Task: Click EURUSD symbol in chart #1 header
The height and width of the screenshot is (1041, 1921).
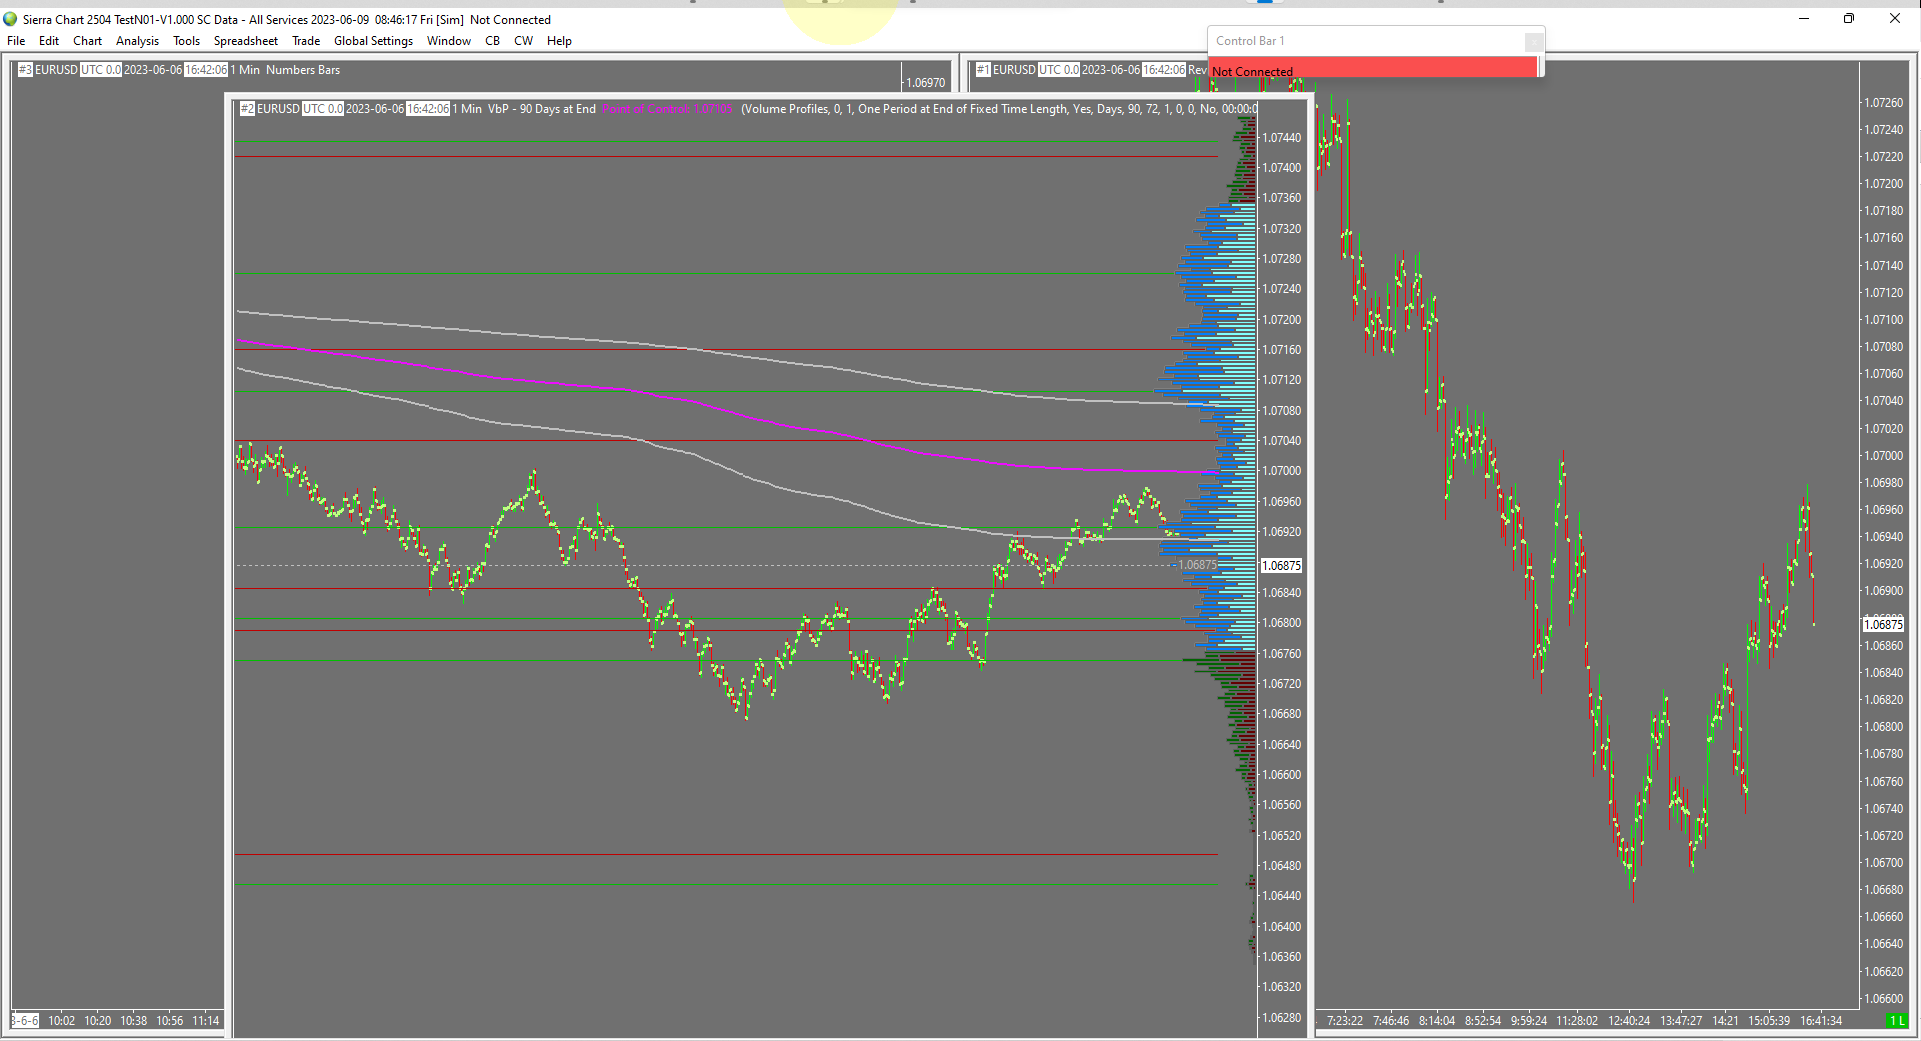Action: click(x=1014, y=70)
